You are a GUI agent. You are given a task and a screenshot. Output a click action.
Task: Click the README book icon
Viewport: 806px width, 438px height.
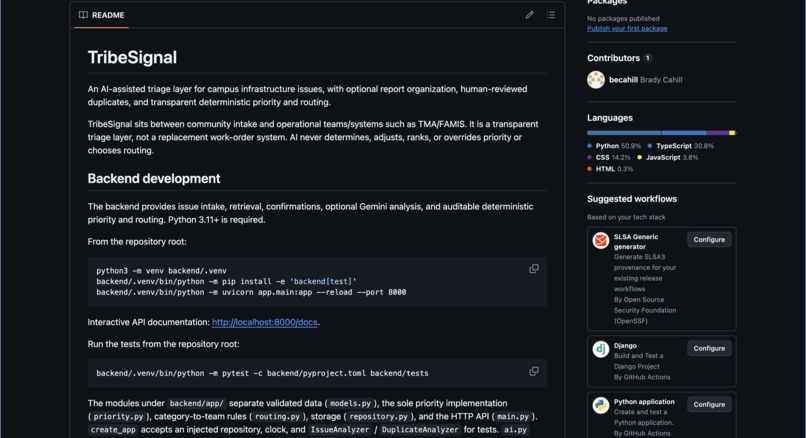tap(83, 15)
